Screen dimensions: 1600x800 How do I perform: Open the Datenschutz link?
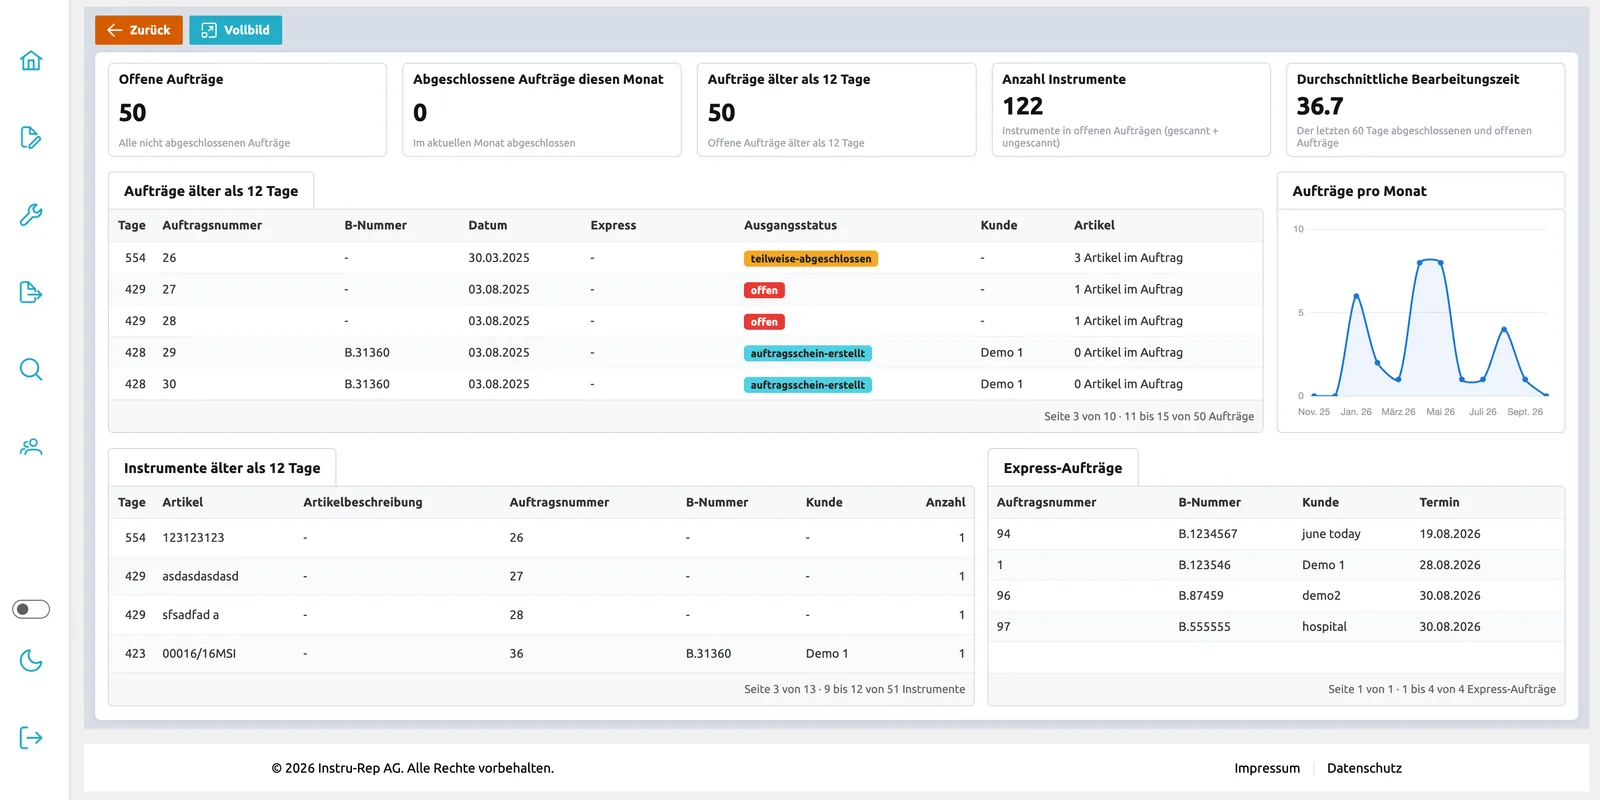pos(1364,768)
